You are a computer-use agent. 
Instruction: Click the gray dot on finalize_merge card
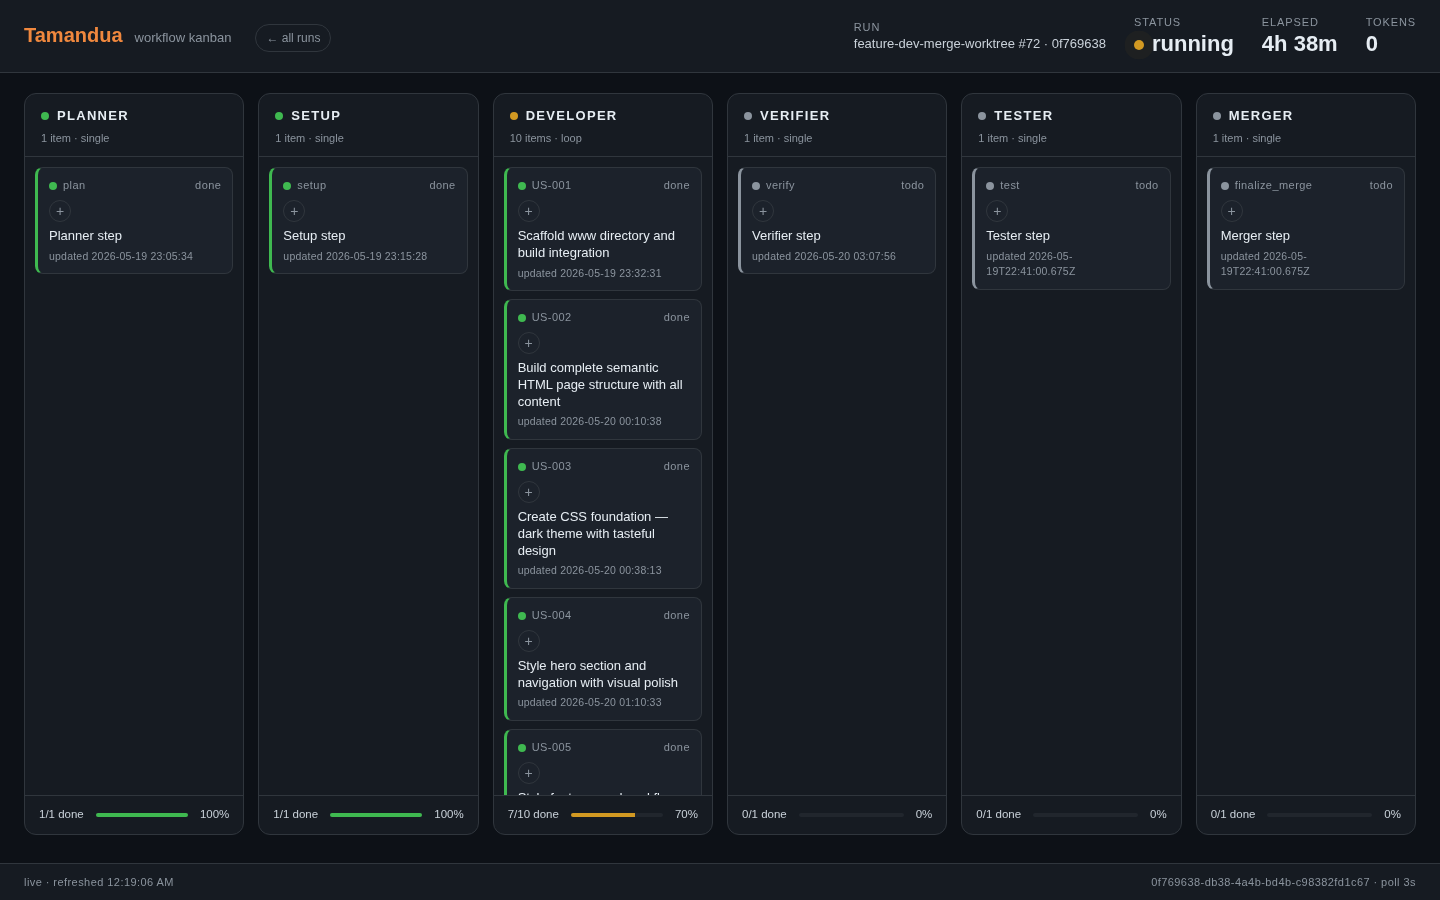click(1225, 186)
